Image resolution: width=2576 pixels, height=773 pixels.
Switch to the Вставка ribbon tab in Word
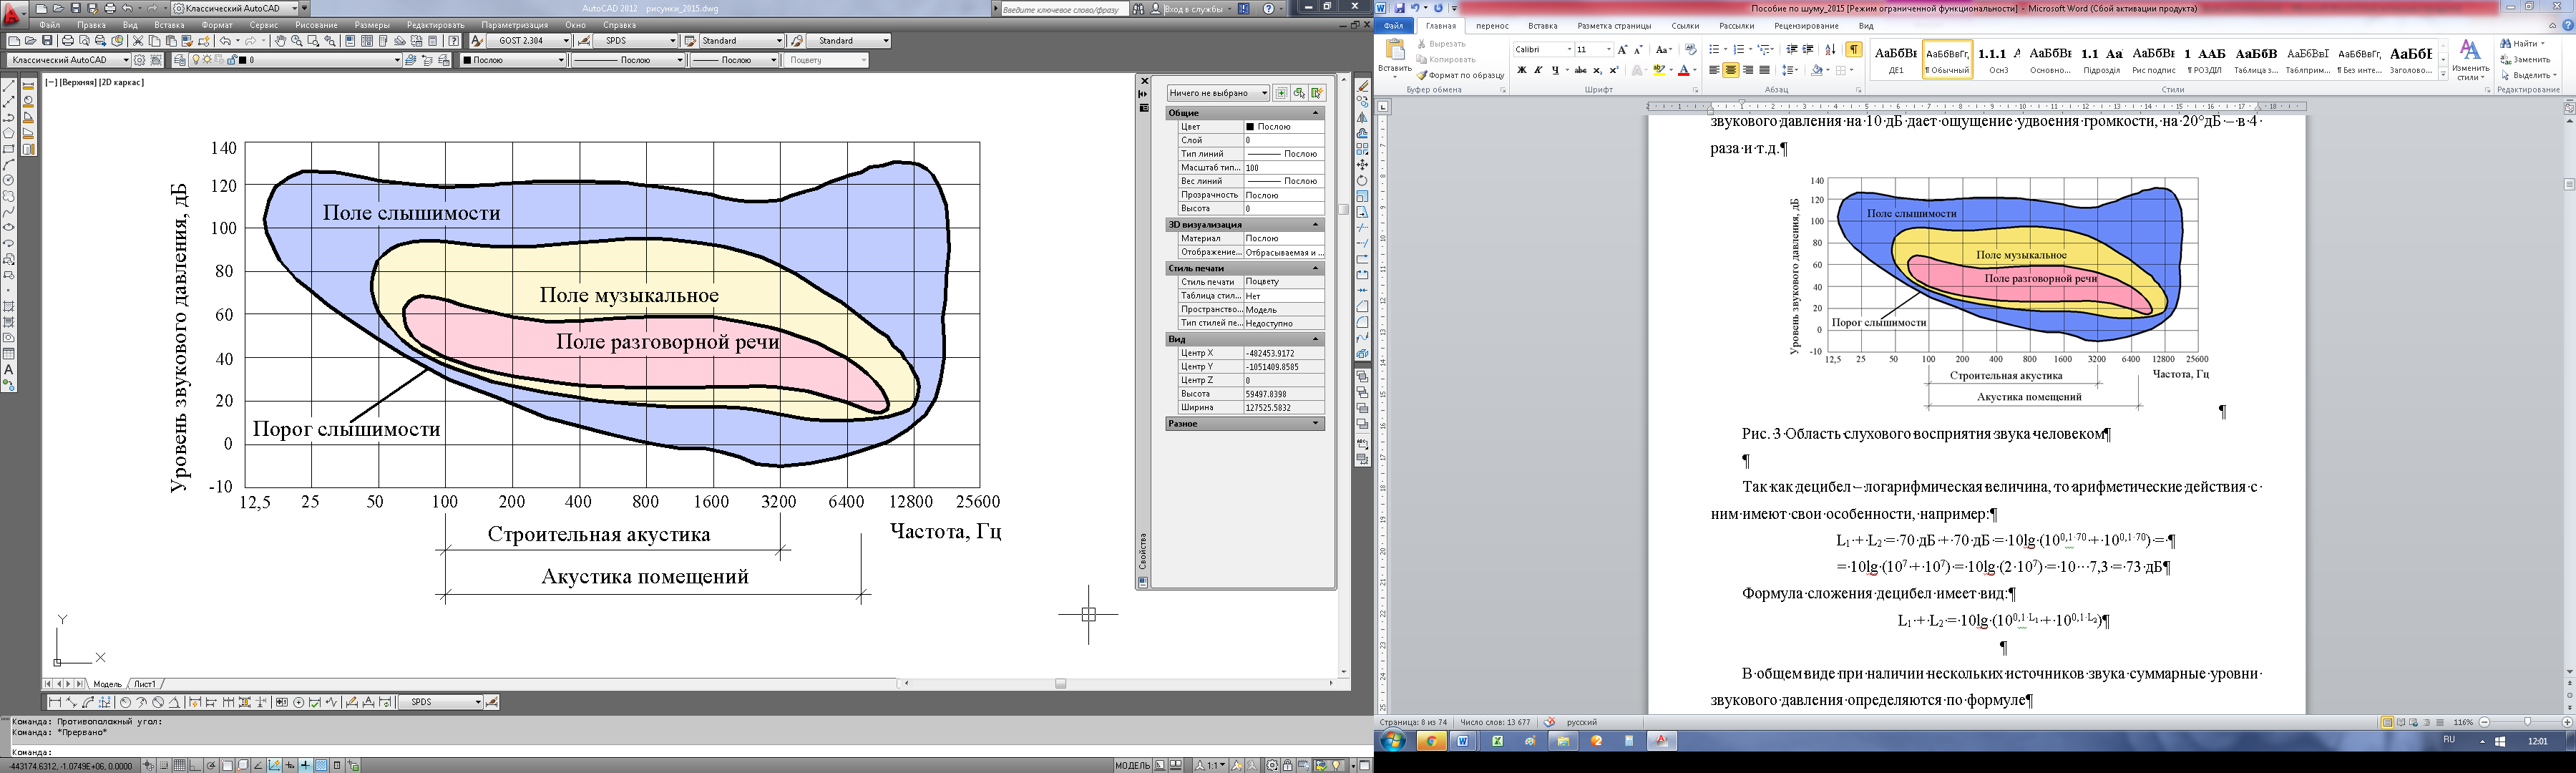(x=1542, y=26)
